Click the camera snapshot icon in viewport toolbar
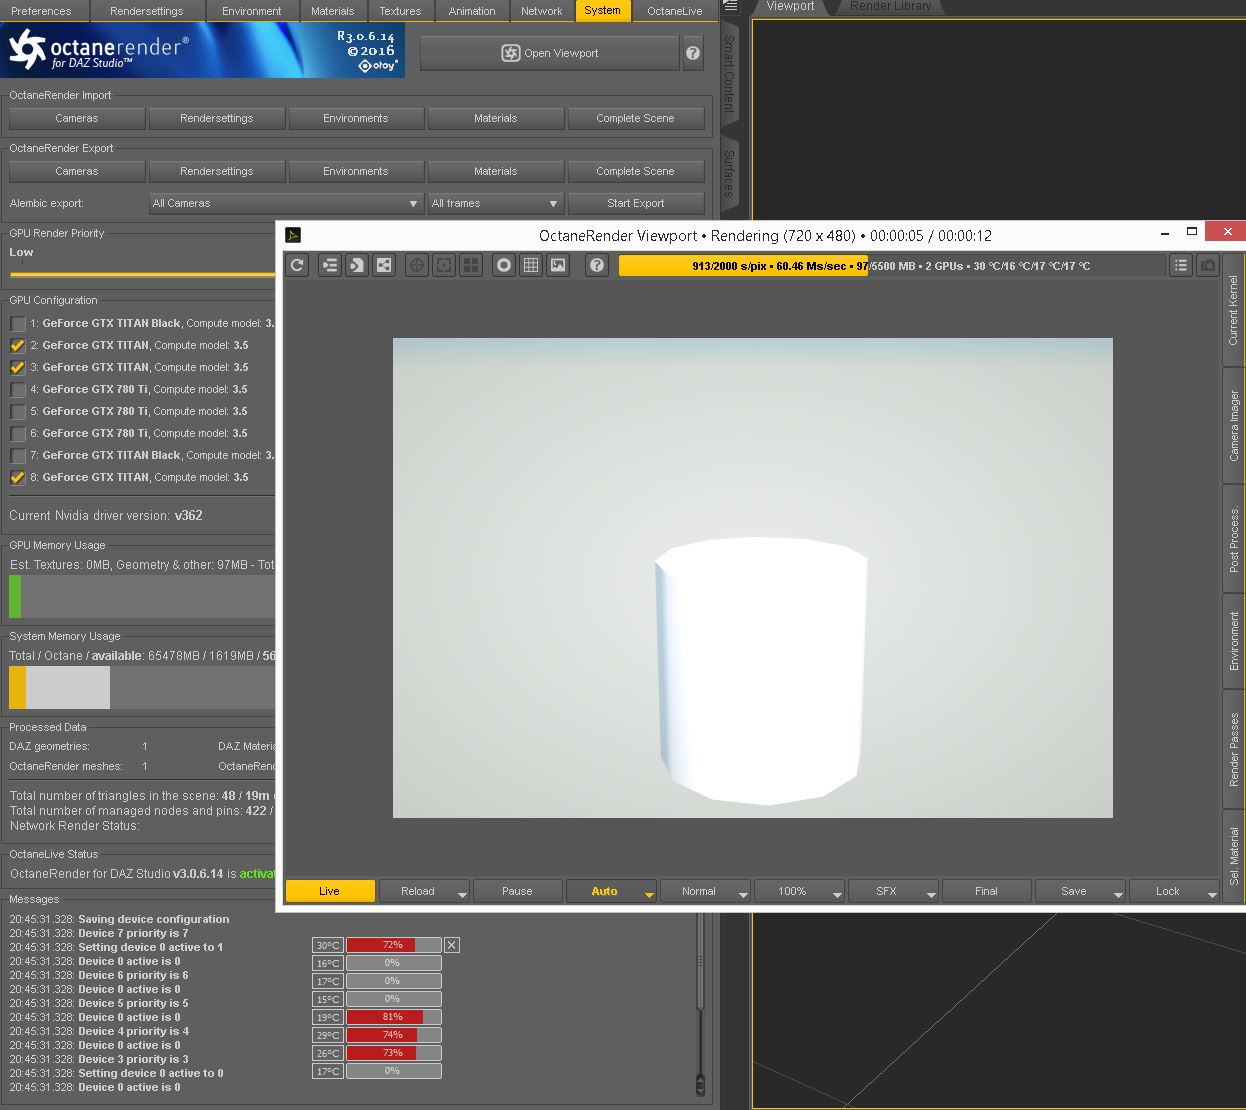The width and height of the screenshot is (1246, 1110). (x=1208, y=265)
